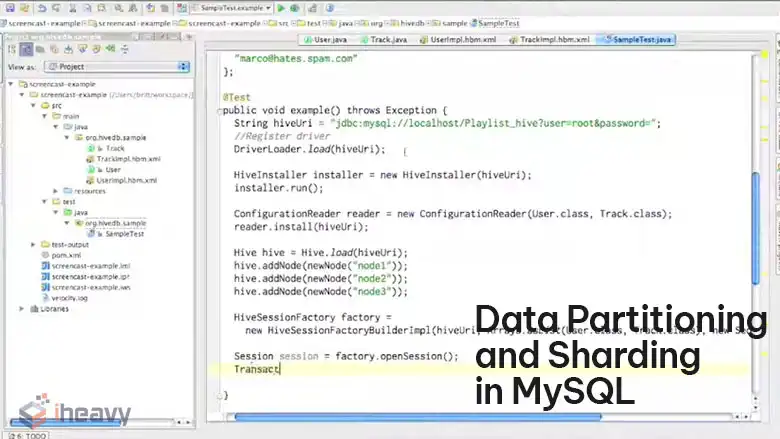Open the View as Project combo box
This screenshot has height=439, width=780.
pos(117,67)
